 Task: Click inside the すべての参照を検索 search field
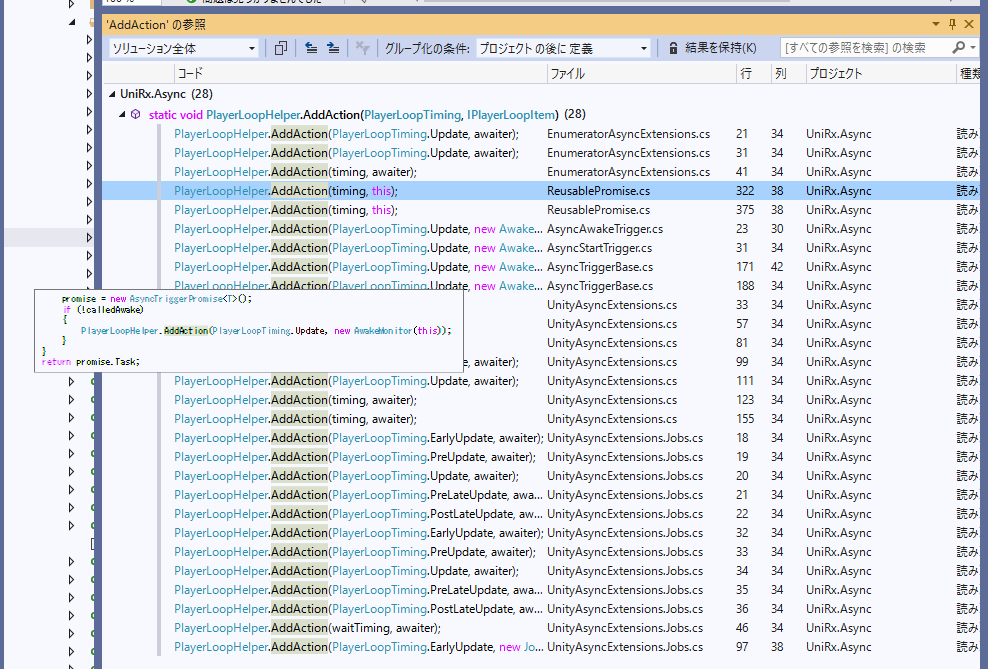click(864, 48)
